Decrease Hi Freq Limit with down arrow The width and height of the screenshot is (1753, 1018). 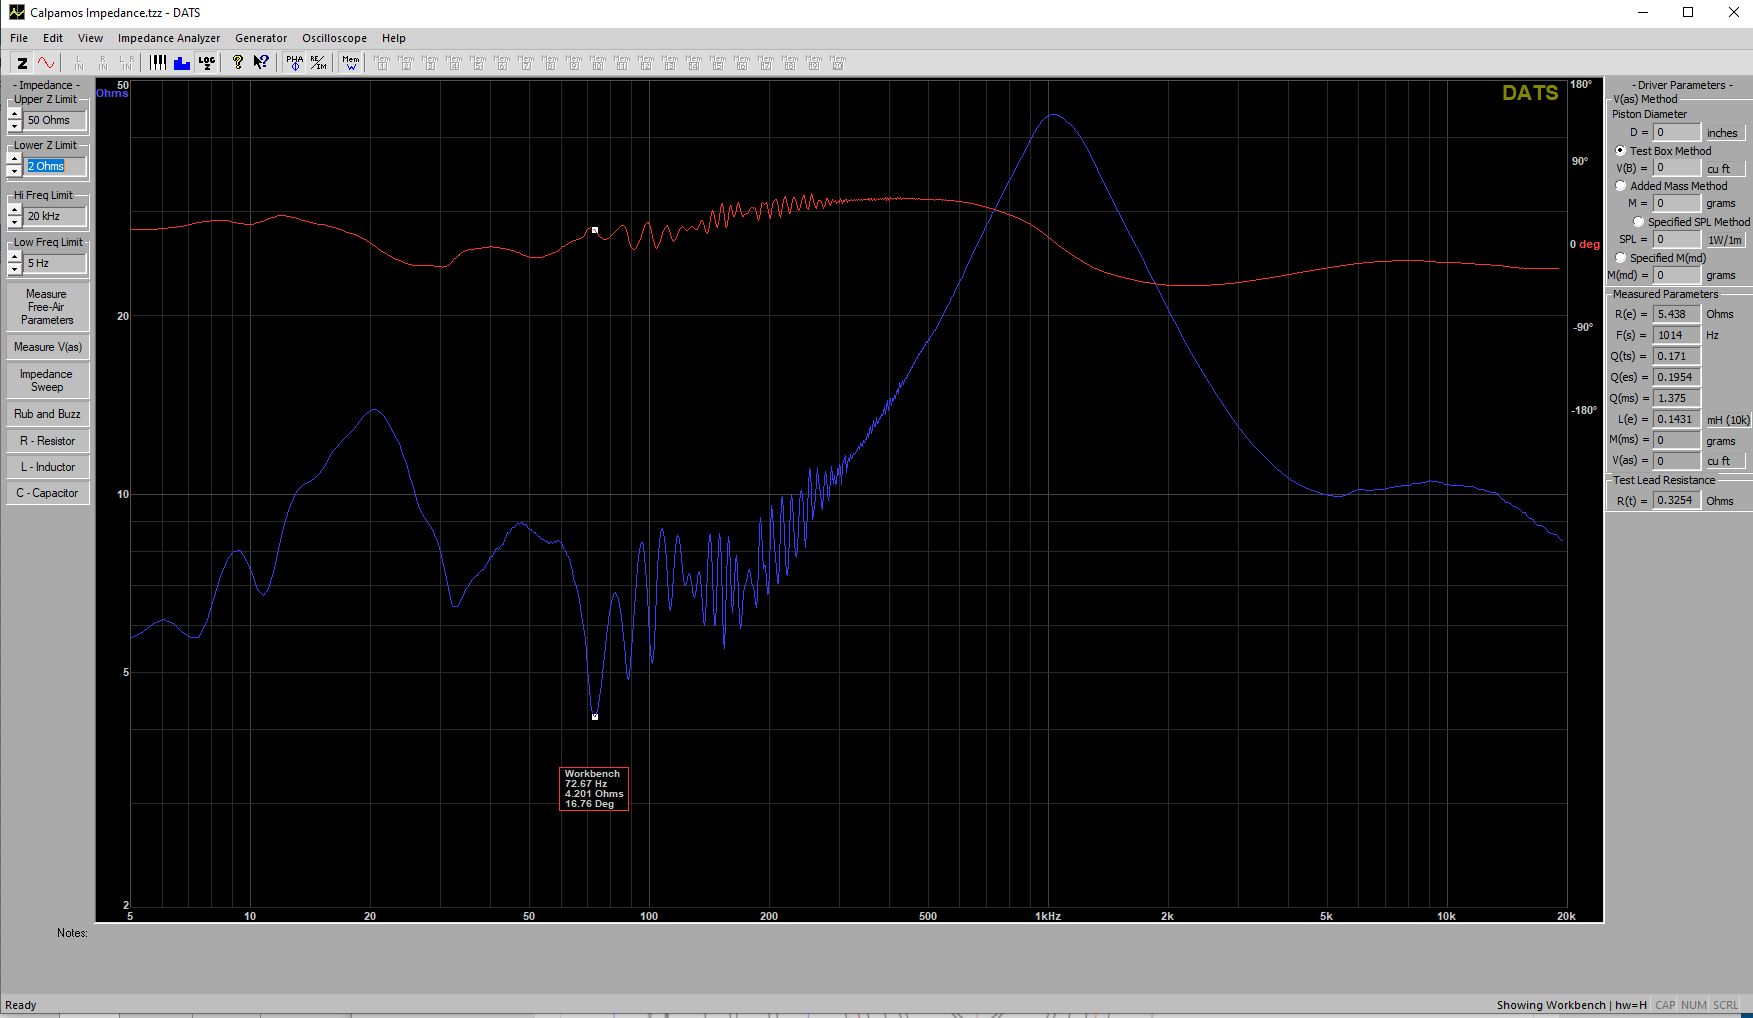[14, 222]
